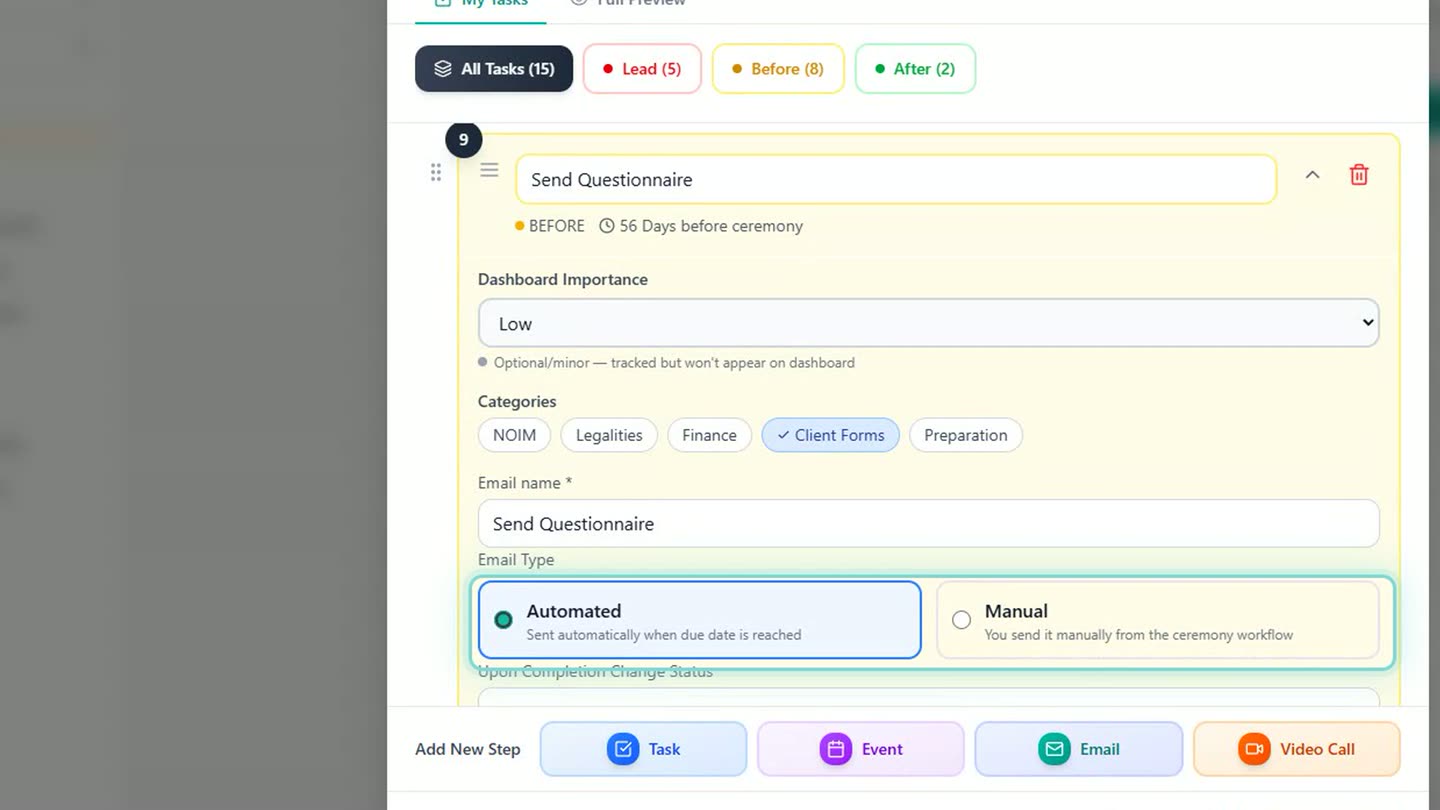Toggle the Finance category chip
This screenshot has height=810, width=1440.
coord(709,435)
